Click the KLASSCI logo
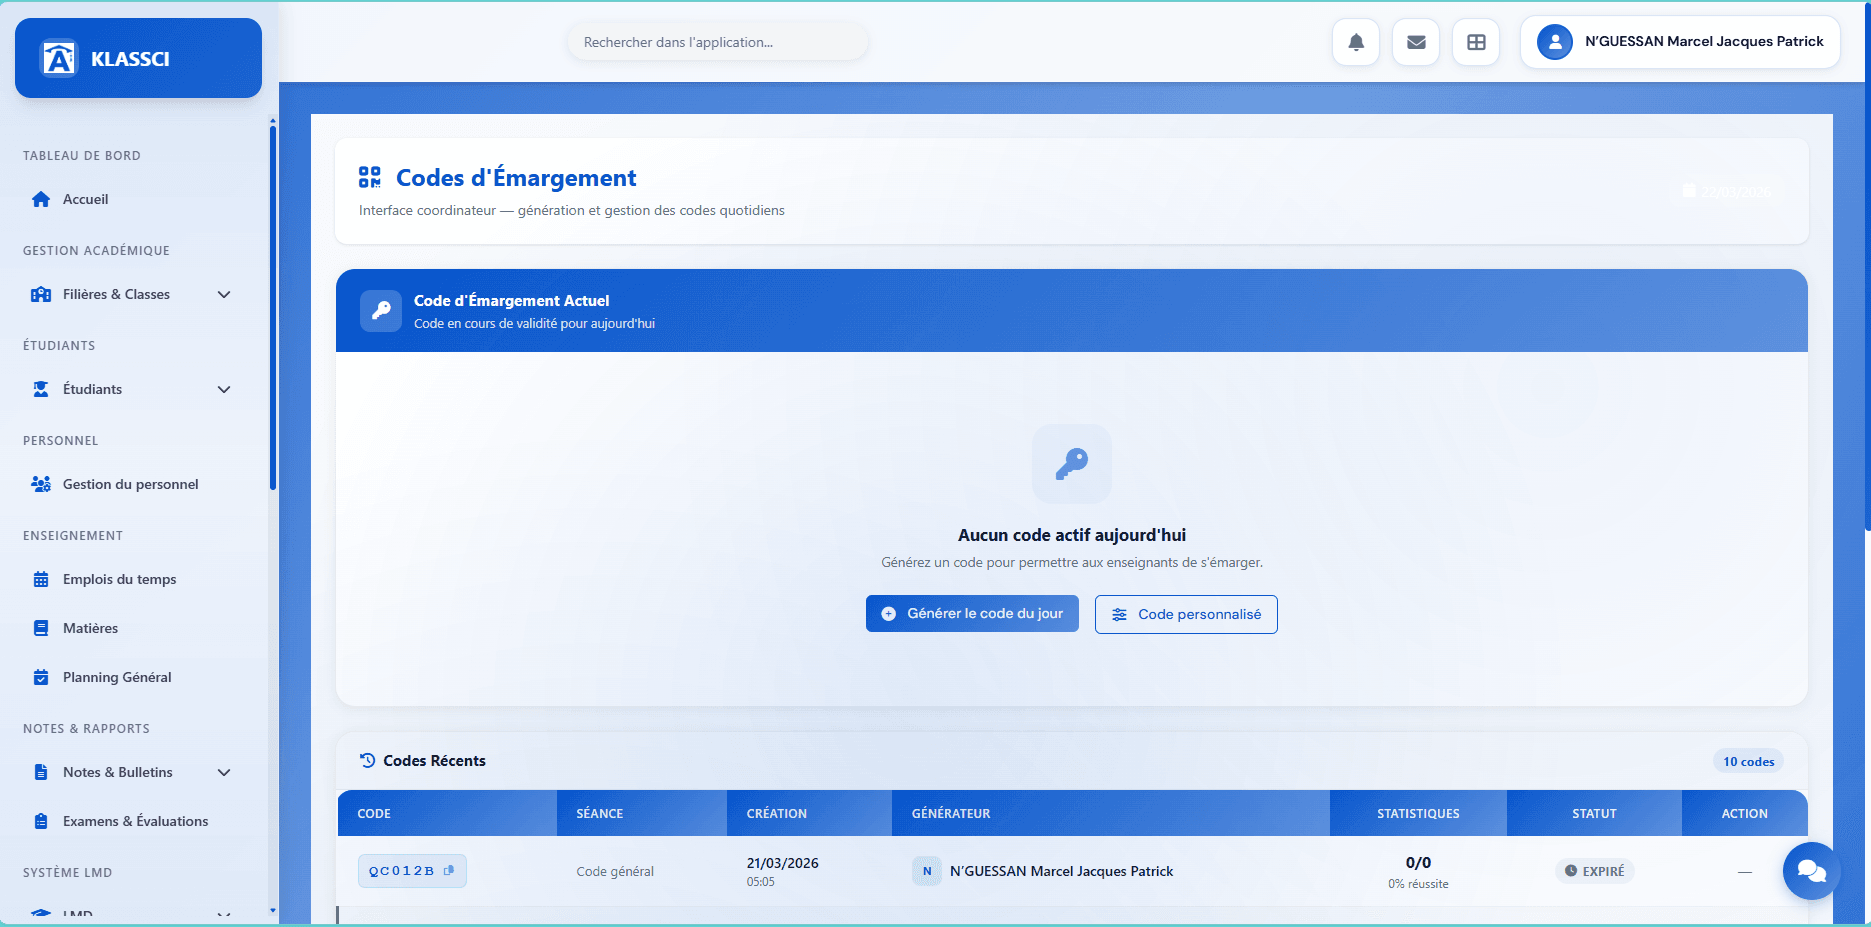The height and width of the screenshot is (927, 1871). tap(59, 58)
